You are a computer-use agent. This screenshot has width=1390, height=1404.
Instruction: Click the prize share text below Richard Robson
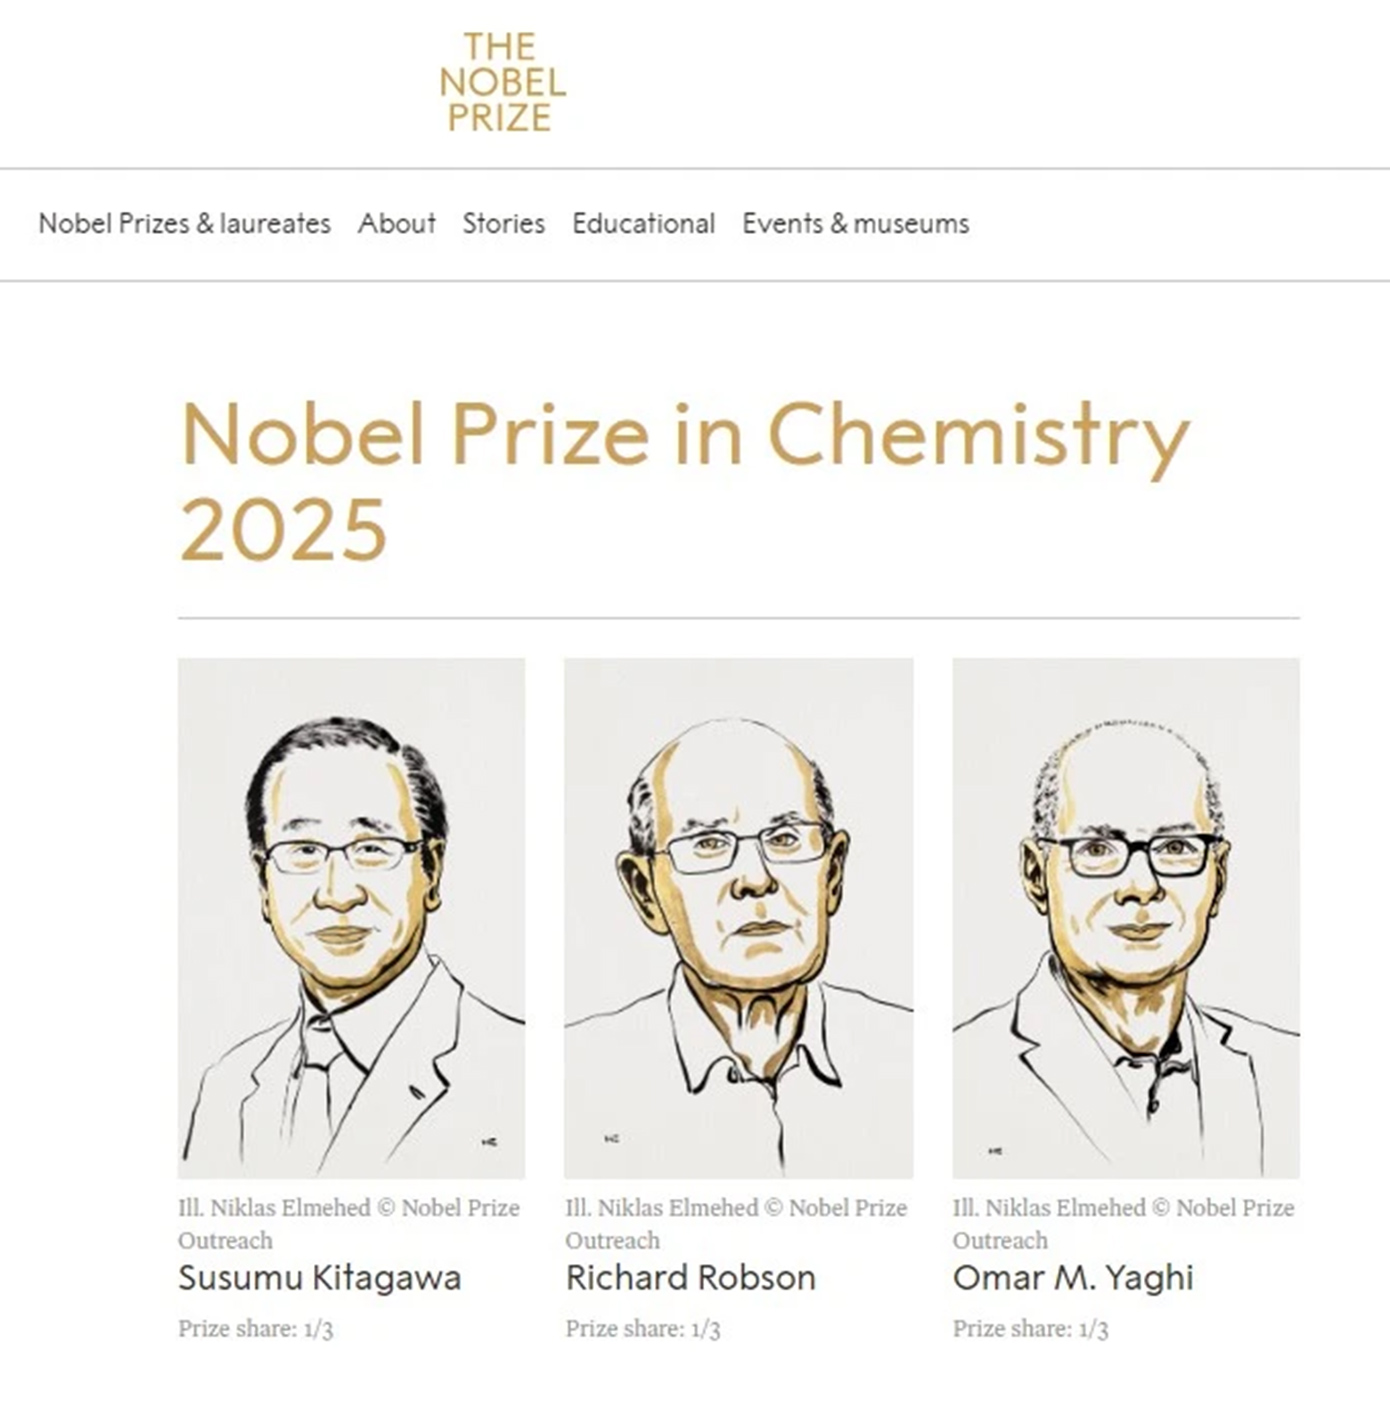(x=642, y=1329)
